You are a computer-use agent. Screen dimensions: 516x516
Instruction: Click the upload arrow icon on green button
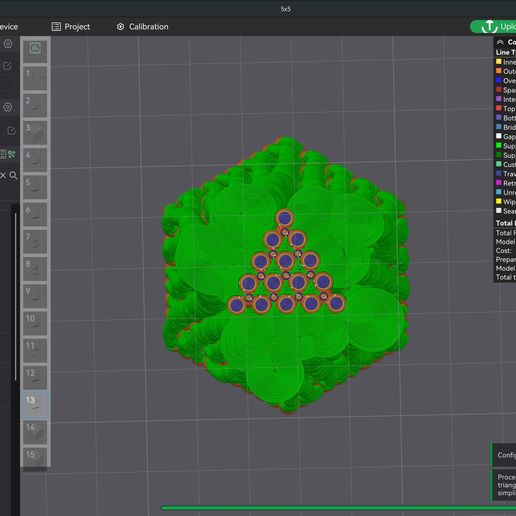(x=489, y=26)
